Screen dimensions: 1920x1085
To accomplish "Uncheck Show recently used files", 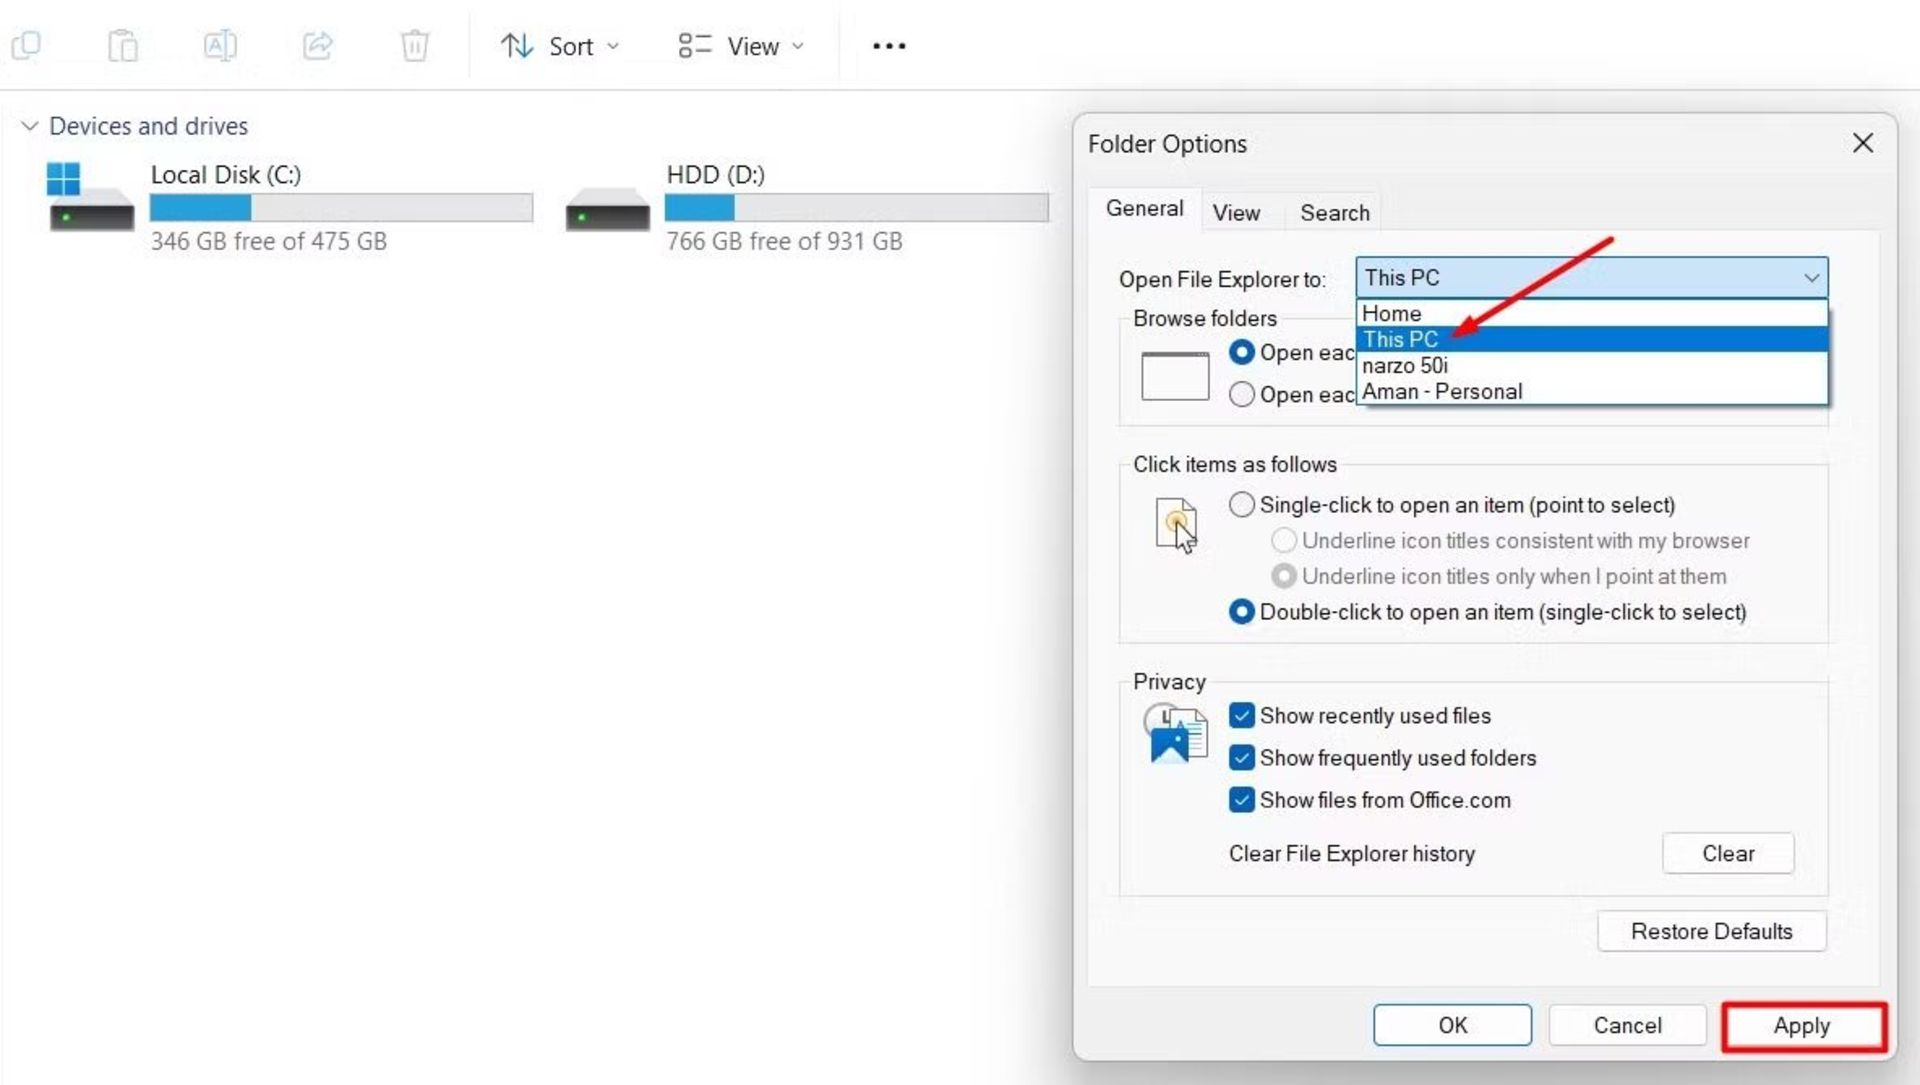I will pyautogui.click(x=1242, y=715).
